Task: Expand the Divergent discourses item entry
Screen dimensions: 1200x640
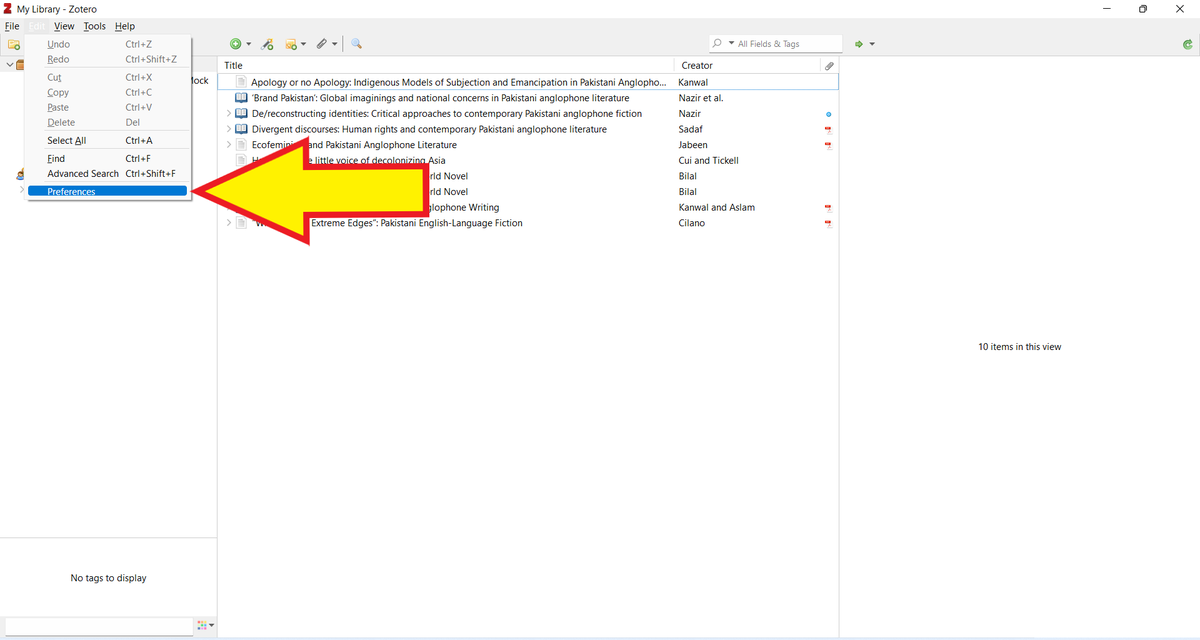Action: [x=227, y=129]
